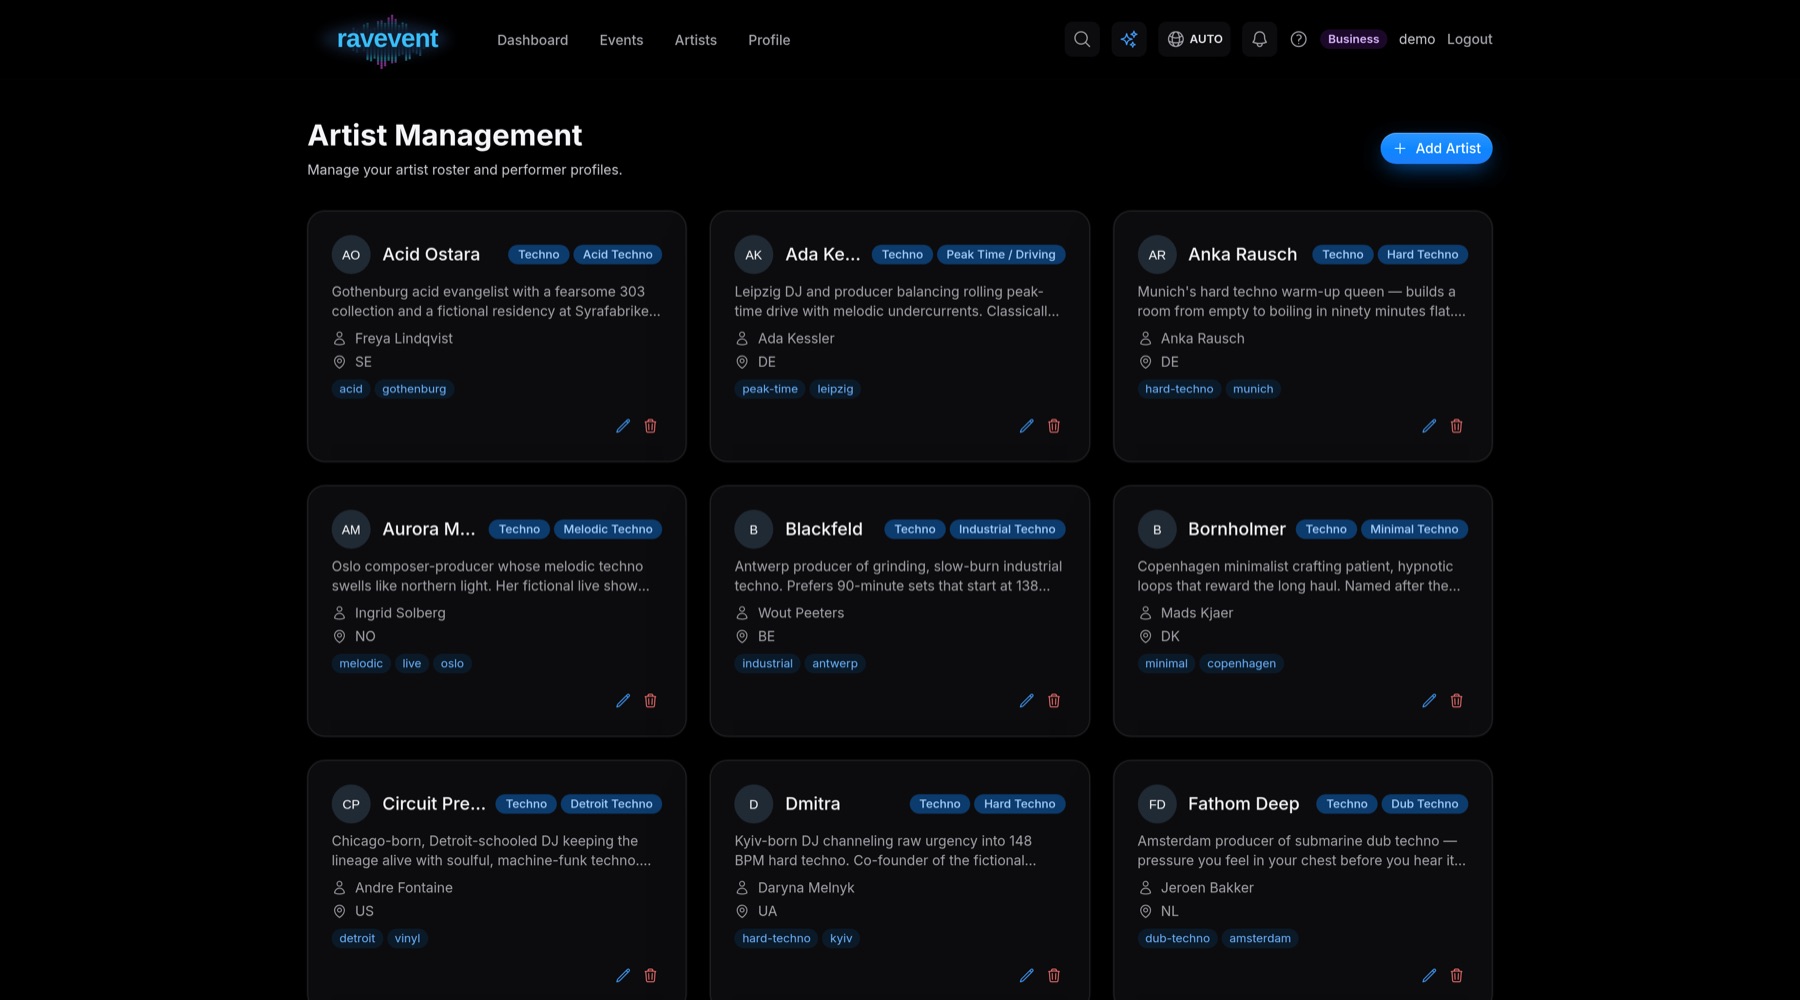Click the demo username link
1800x1000 pixels.
1416,39
